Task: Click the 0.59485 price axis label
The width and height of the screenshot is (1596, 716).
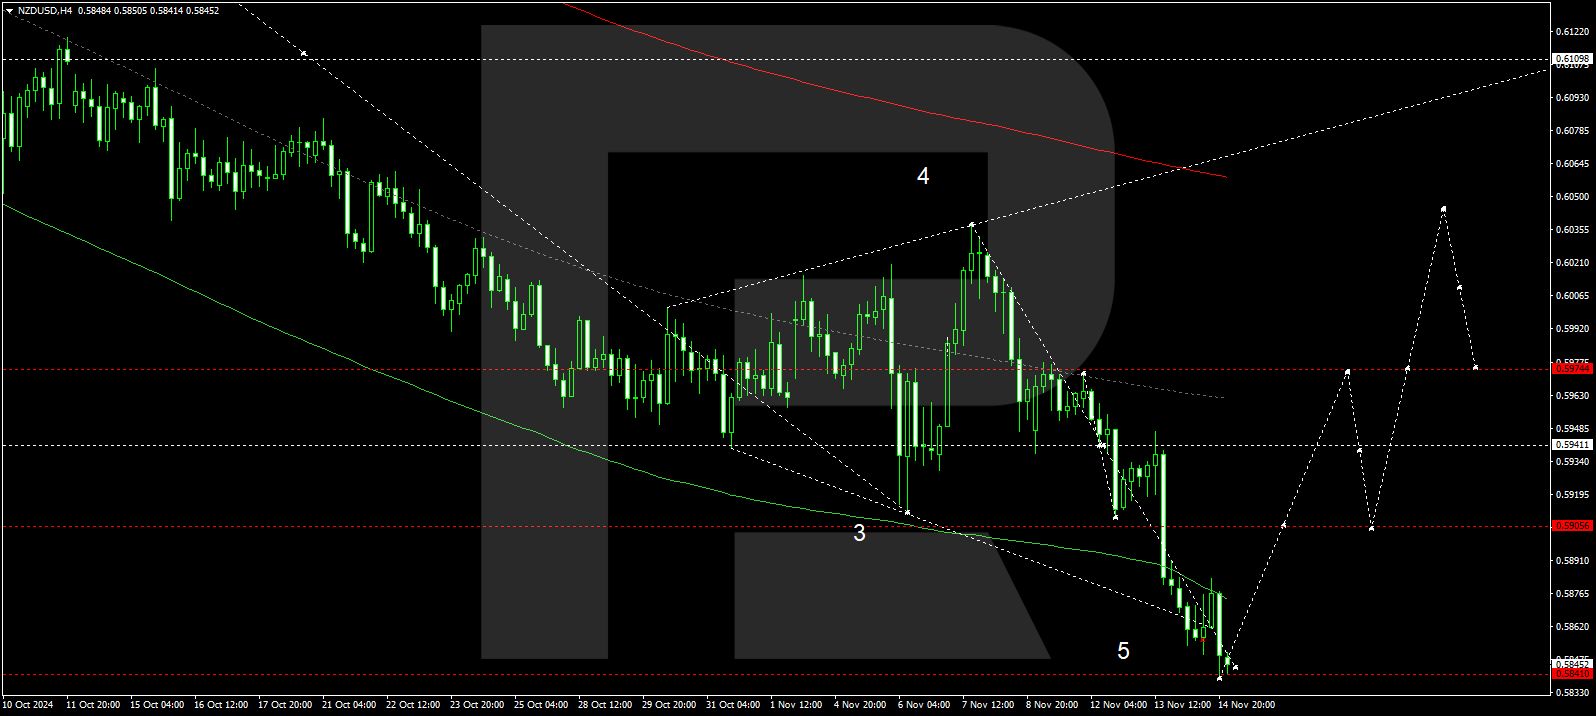Action: [x=1573, y=429]
